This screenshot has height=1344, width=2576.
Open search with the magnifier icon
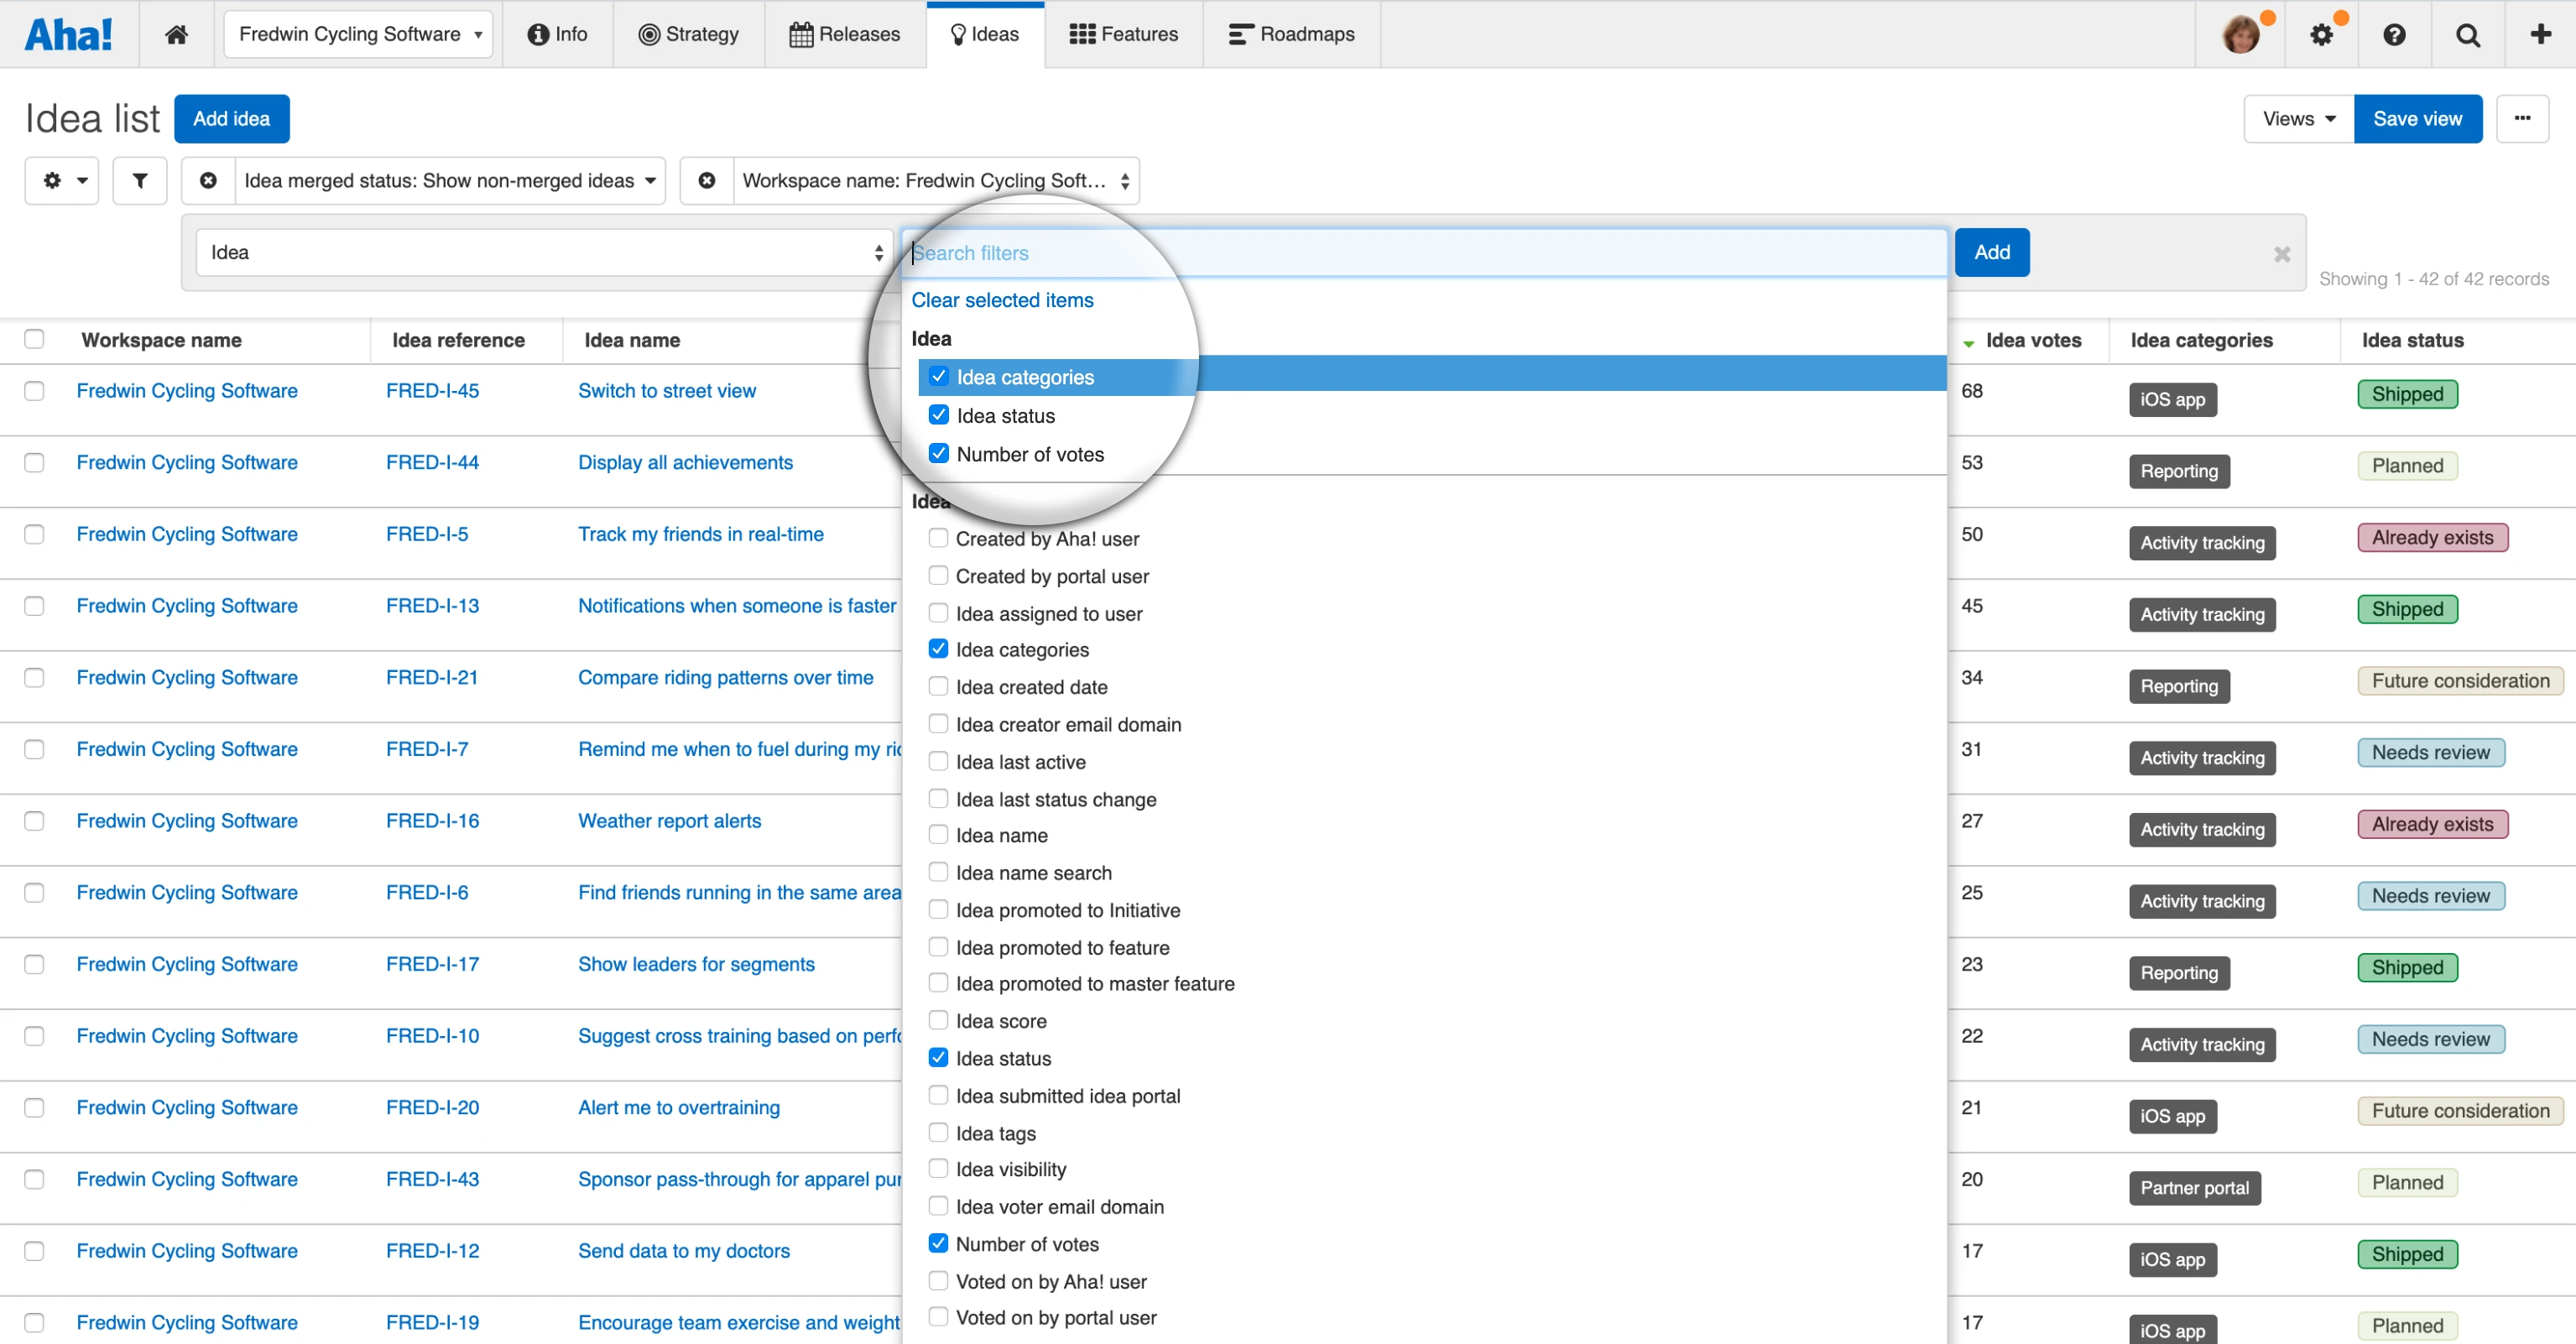click(x=2468, y=34)
